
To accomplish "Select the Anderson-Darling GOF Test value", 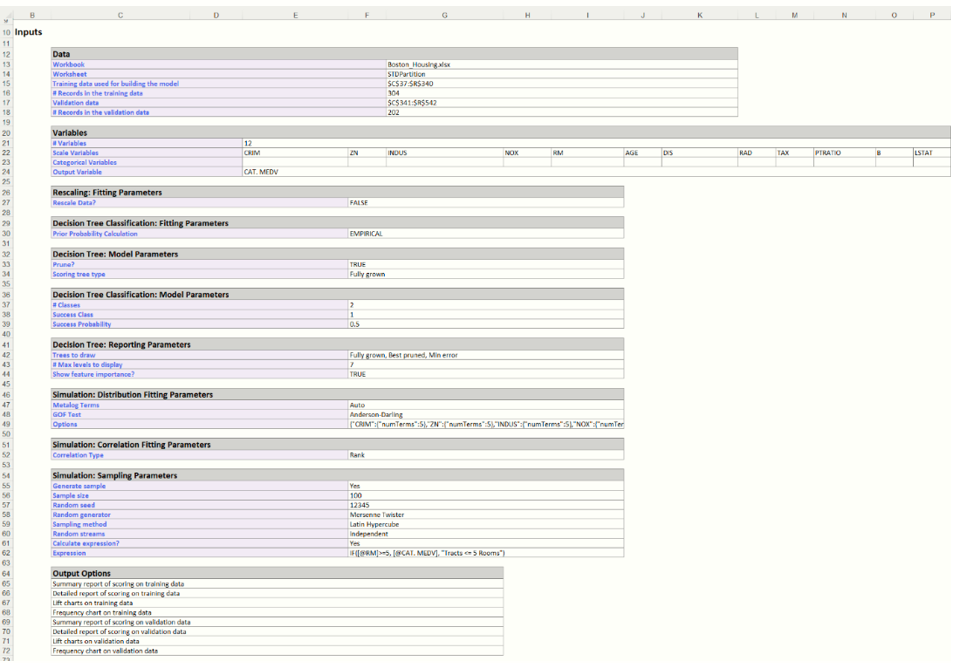I will click(x=374, y=414).
